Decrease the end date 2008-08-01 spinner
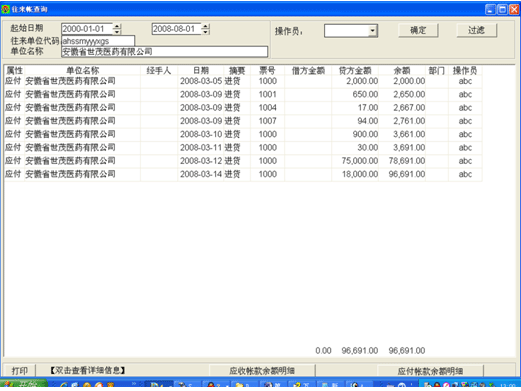This screenshot has height=391, width=521. point(206,32)
